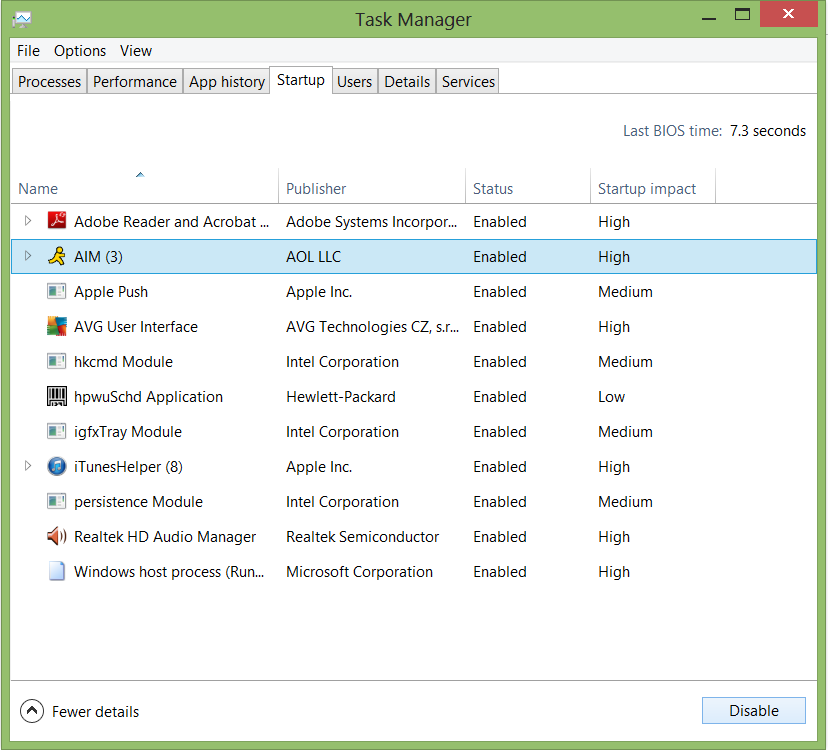This screenshot has width=828, height=750.
Task: Select the igfxTray Module entry
Action: (x=128, y=432)
